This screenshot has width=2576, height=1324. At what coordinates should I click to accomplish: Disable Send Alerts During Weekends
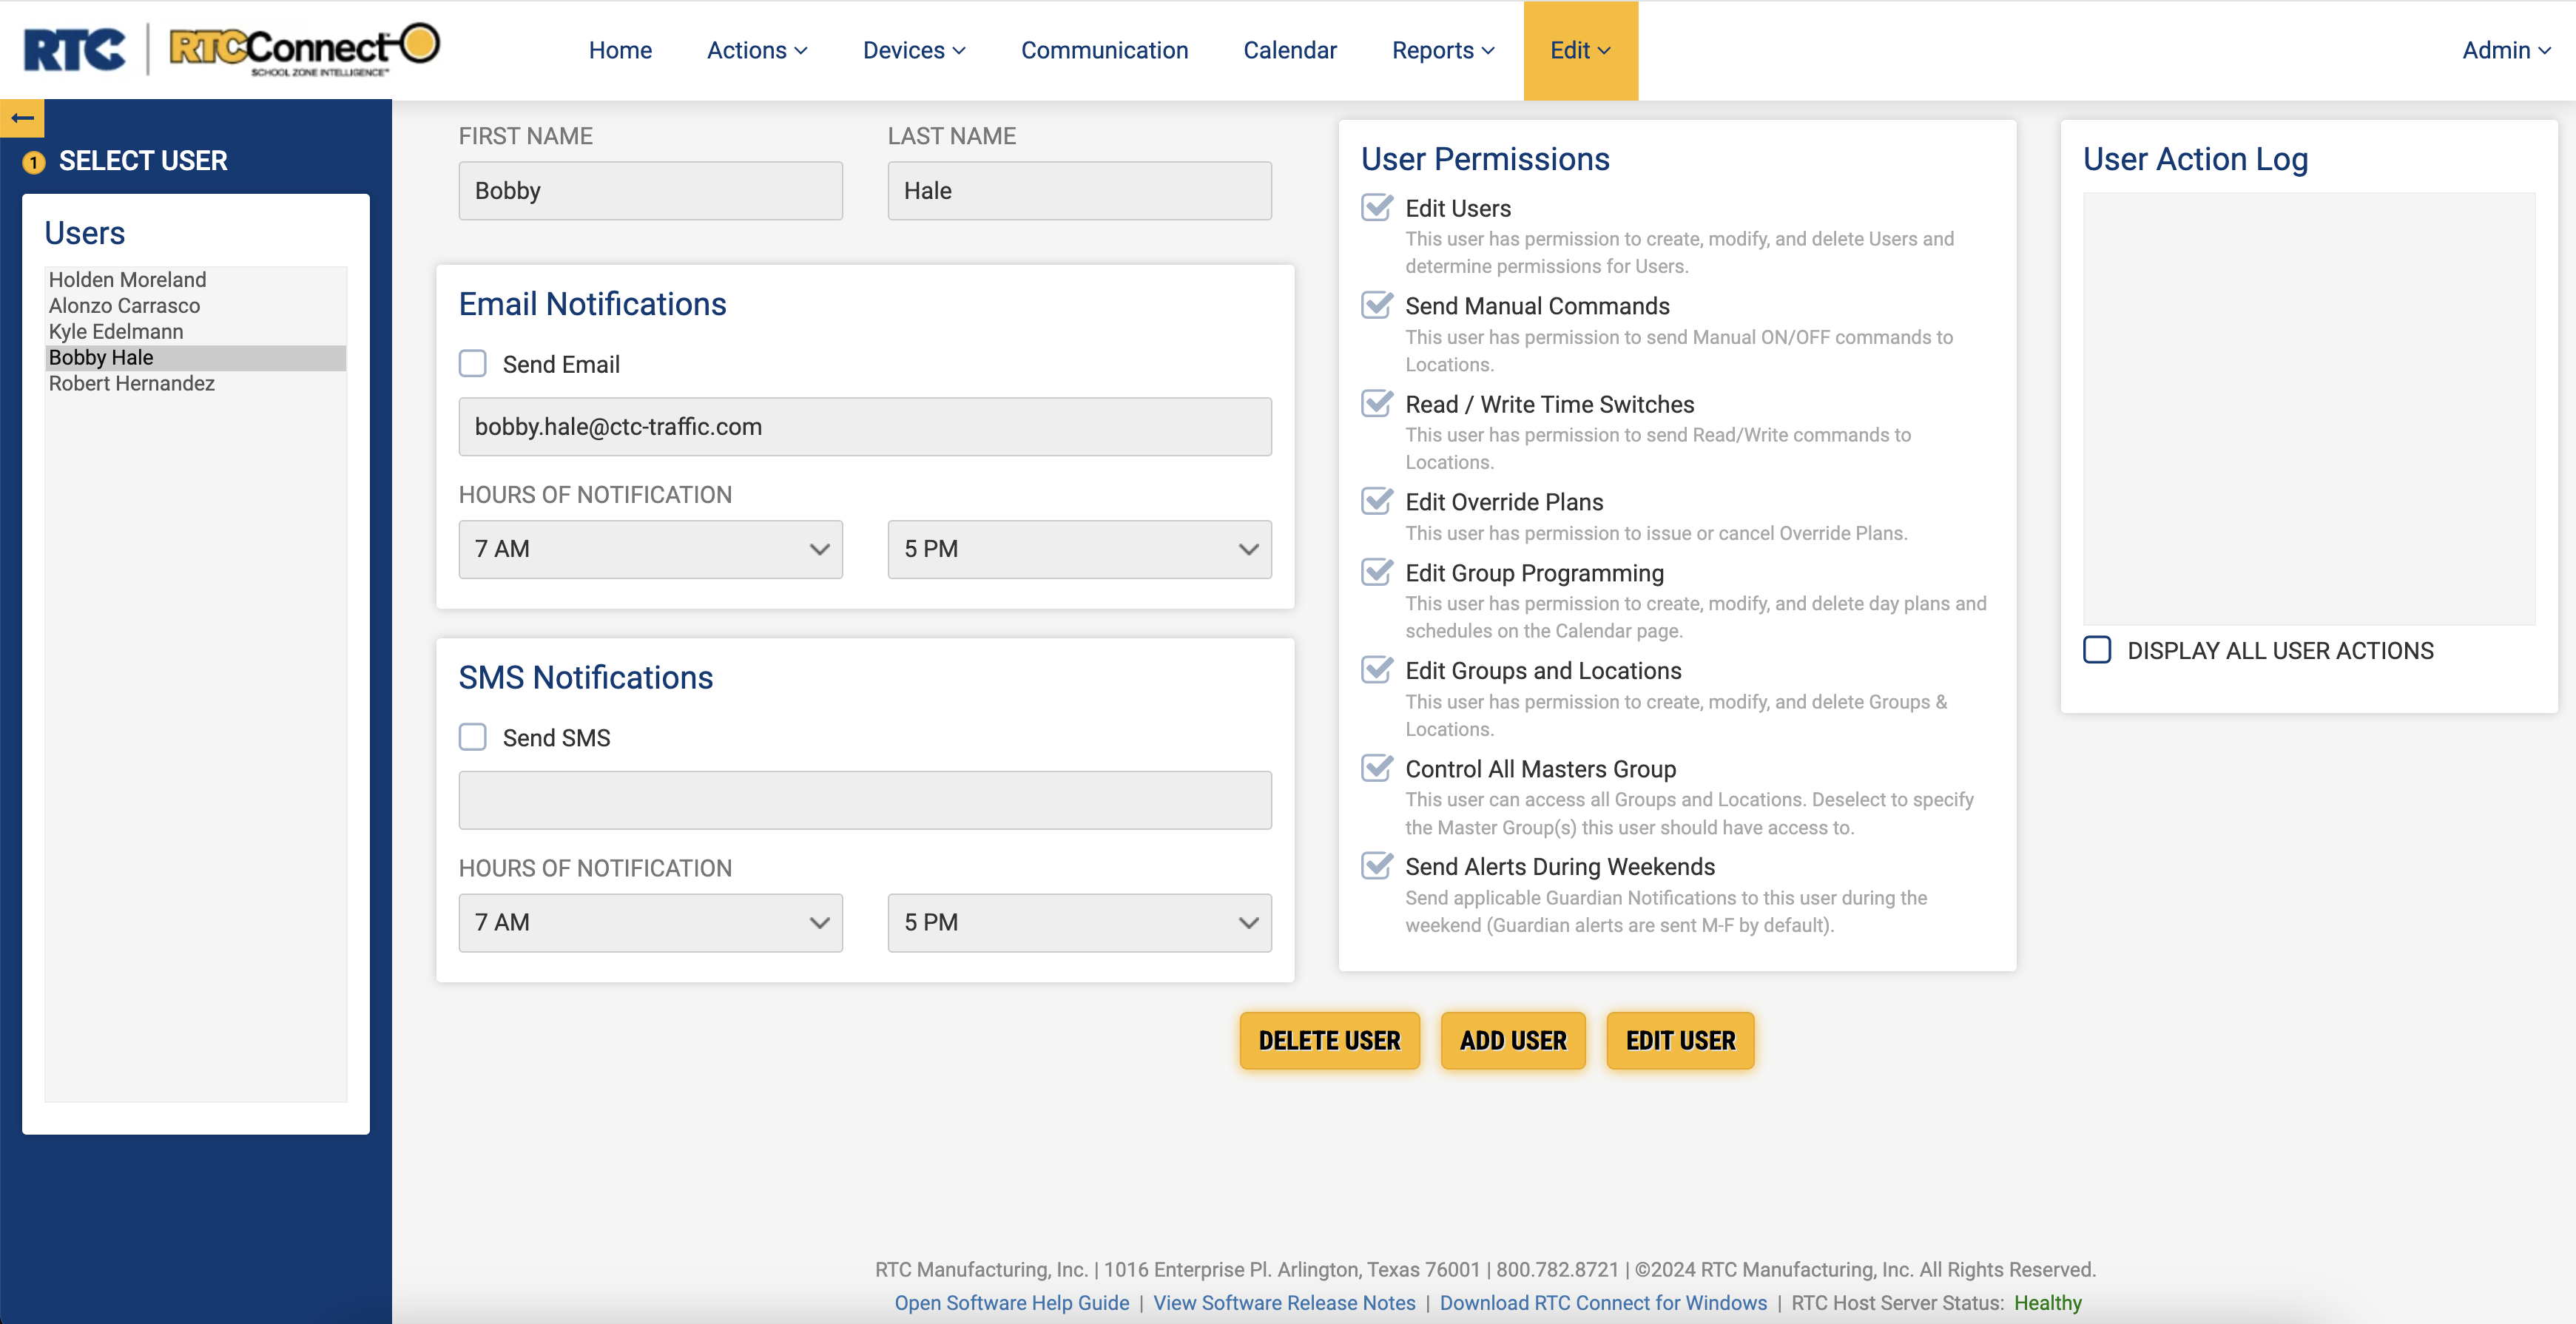pyautogui.click(x=1377, y=866)
